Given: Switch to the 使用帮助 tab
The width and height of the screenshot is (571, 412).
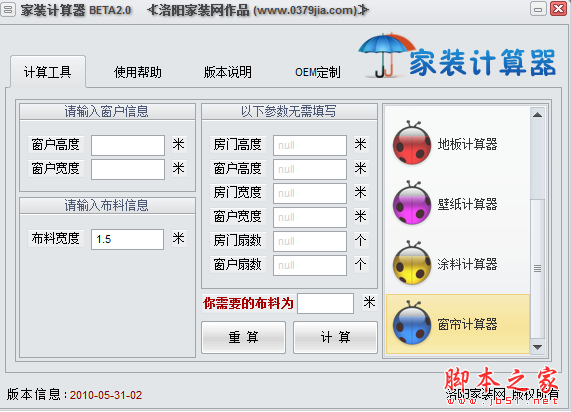Looking at the screenshot, I should click(x=137, y=72).
